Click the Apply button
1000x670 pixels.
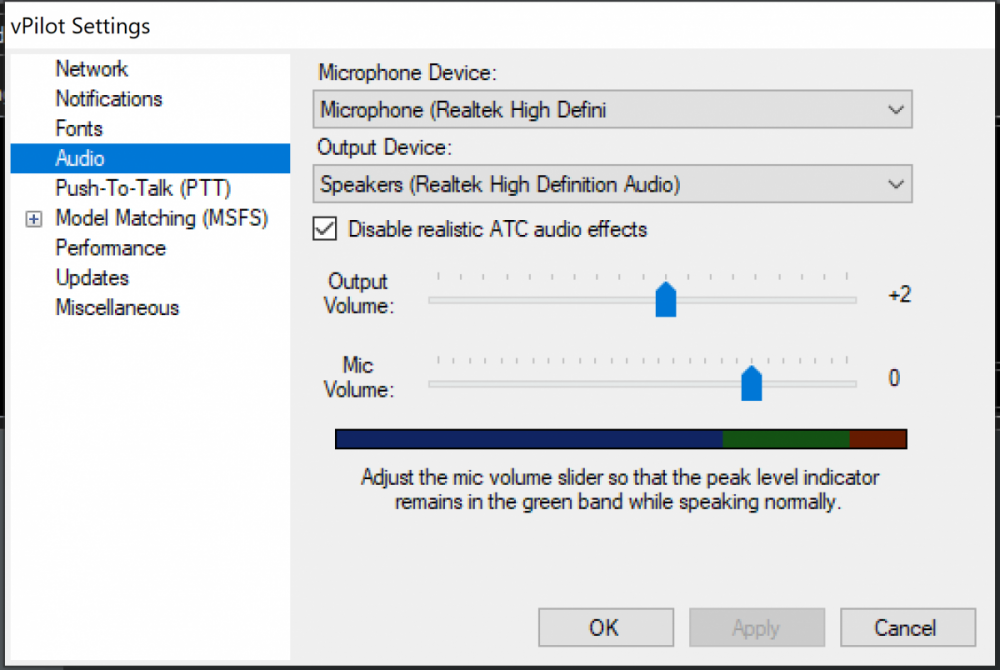756,628
